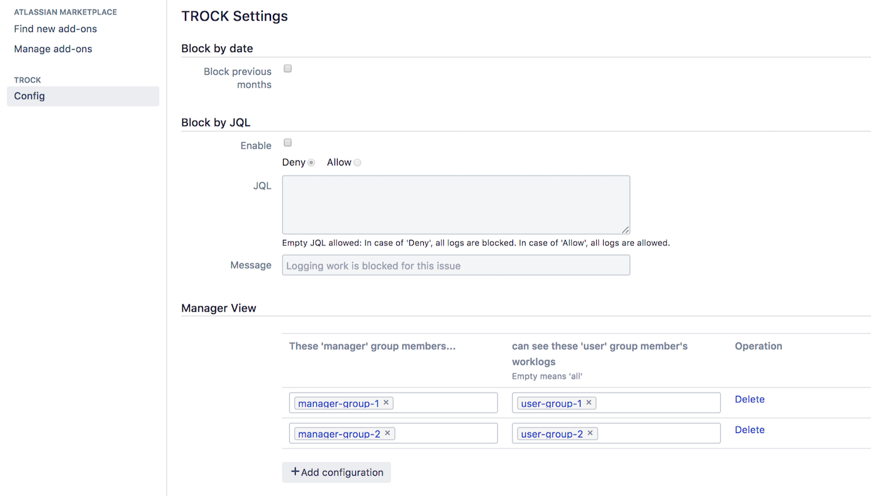Tick the Block by JQL Enable checkbox
Image resolution: width=871 pixels, height=496 pixels.
288,143
